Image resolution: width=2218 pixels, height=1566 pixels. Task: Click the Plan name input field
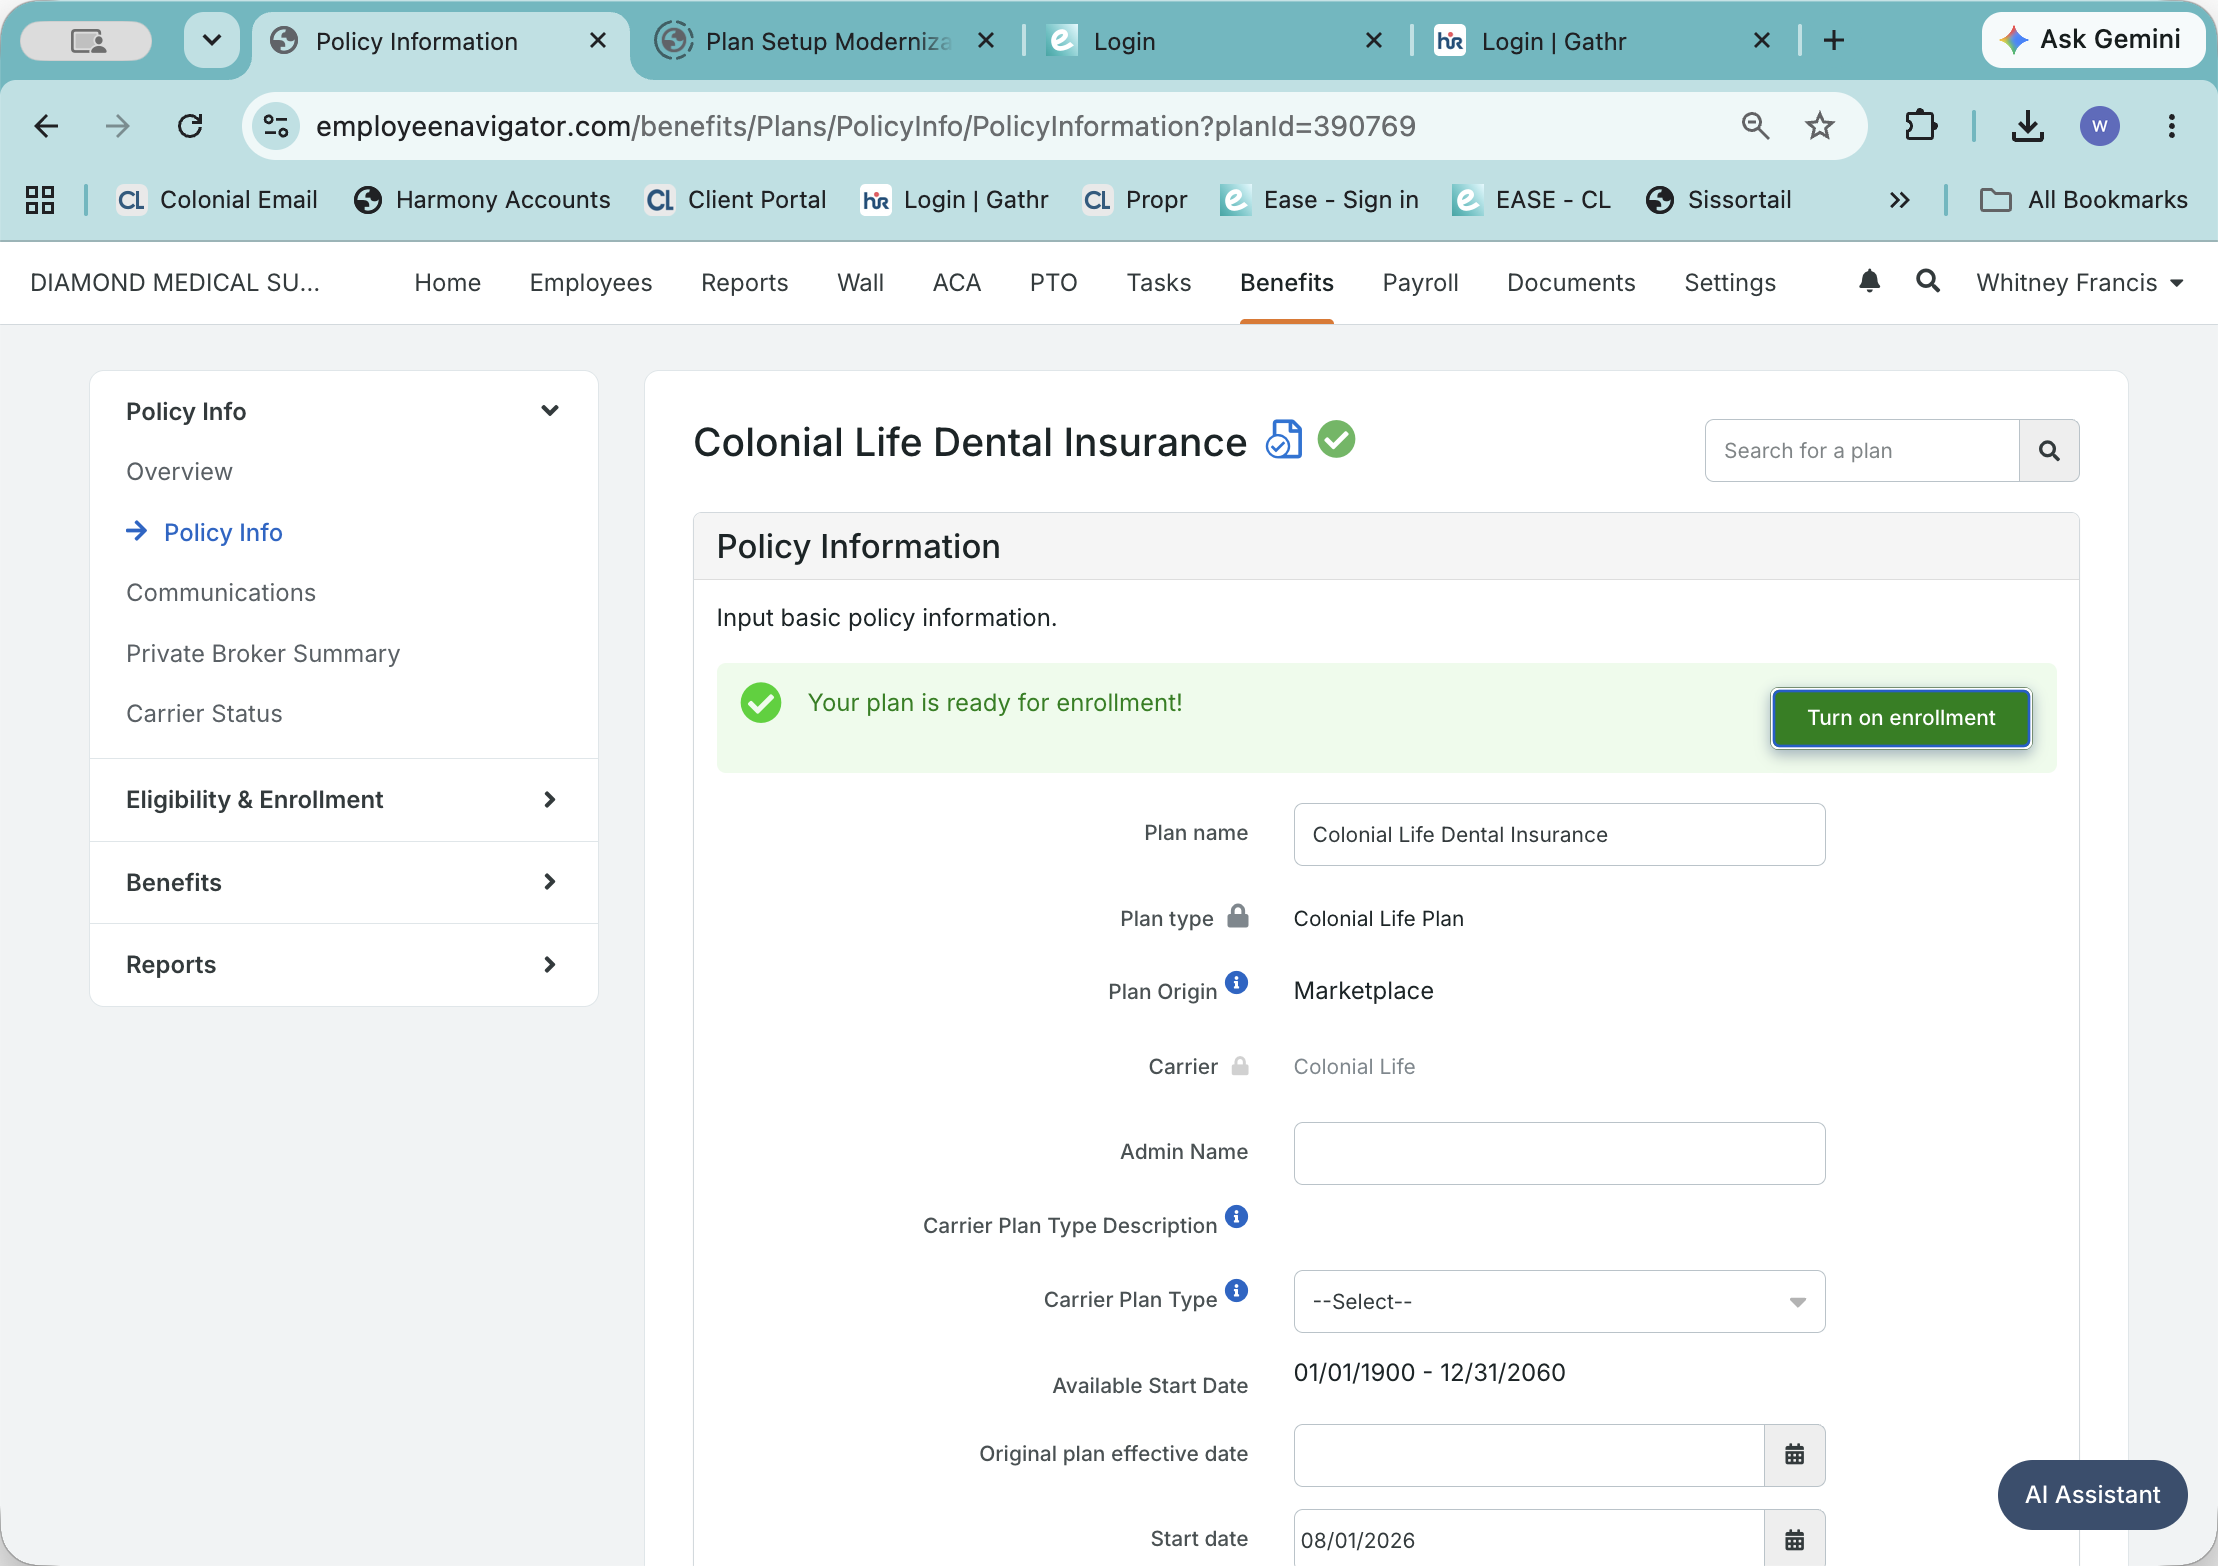[x=1559, y=835]
